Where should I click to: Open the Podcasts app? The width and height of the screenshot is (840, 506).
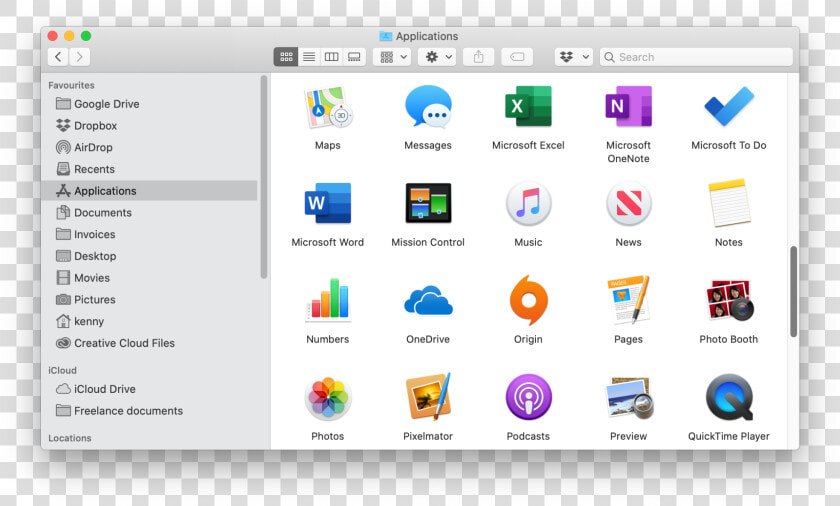point(528,397)
